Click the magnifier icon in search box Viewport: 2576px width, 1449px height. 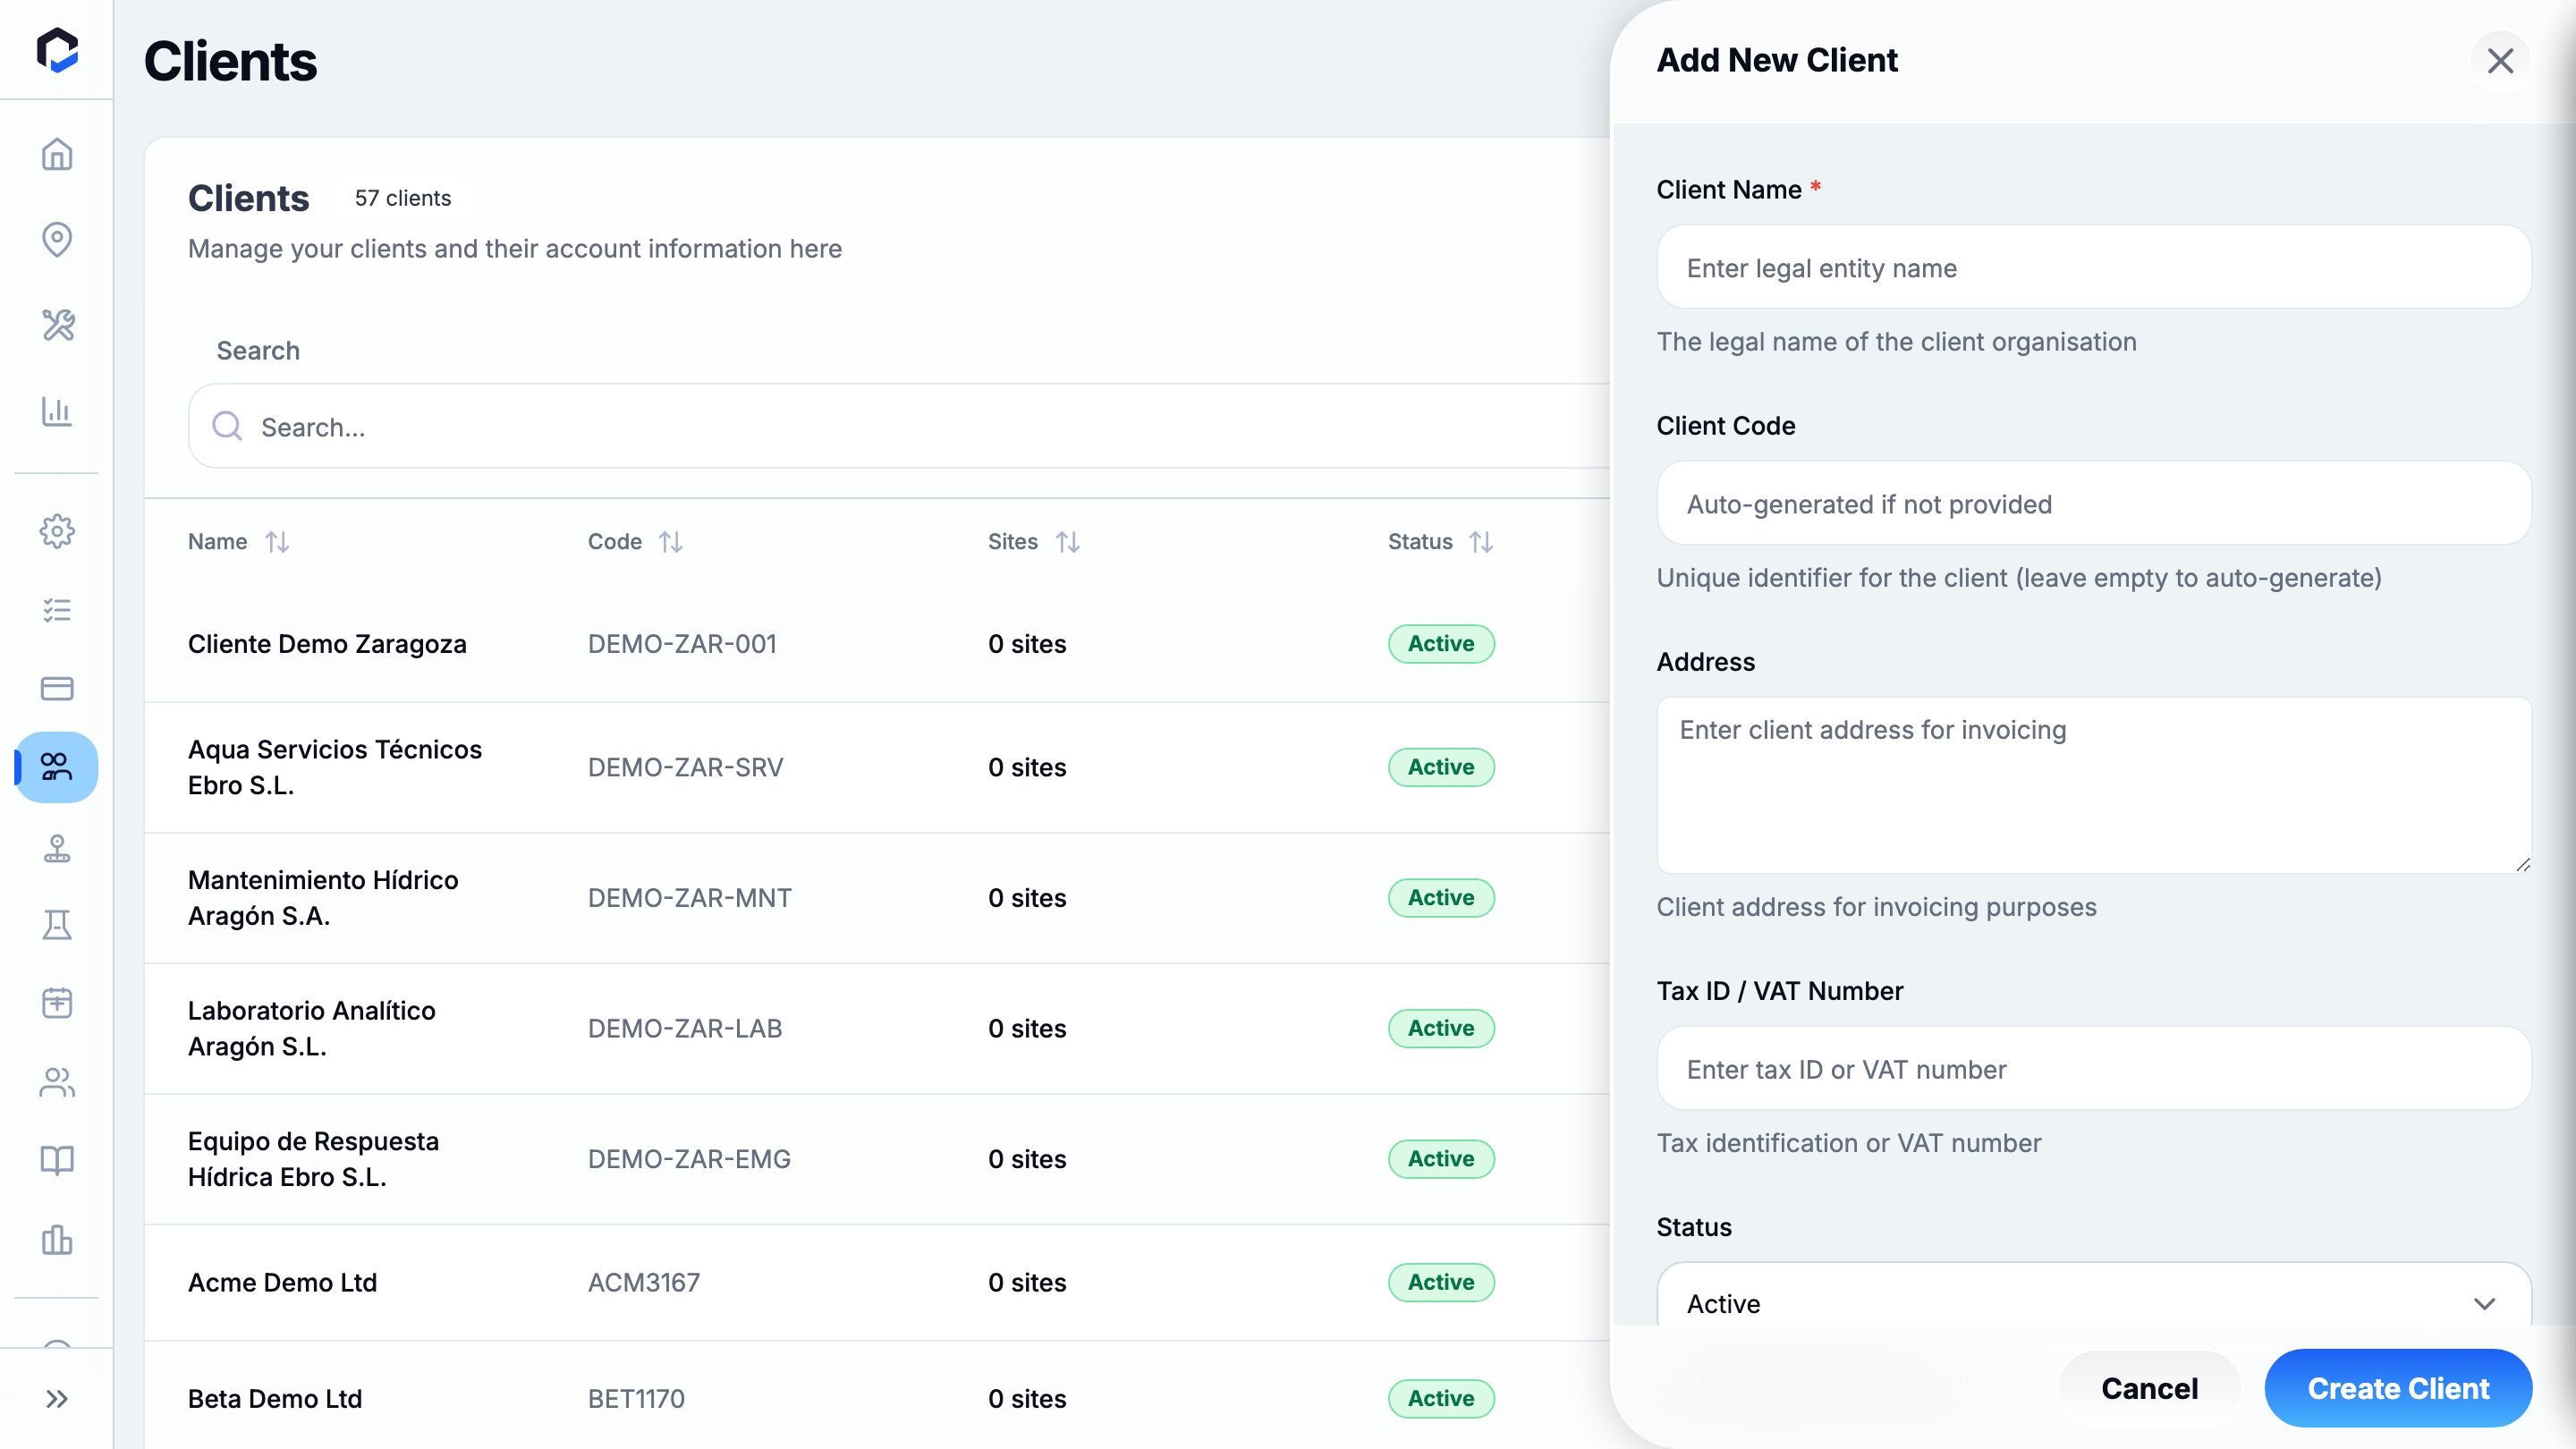227,426
